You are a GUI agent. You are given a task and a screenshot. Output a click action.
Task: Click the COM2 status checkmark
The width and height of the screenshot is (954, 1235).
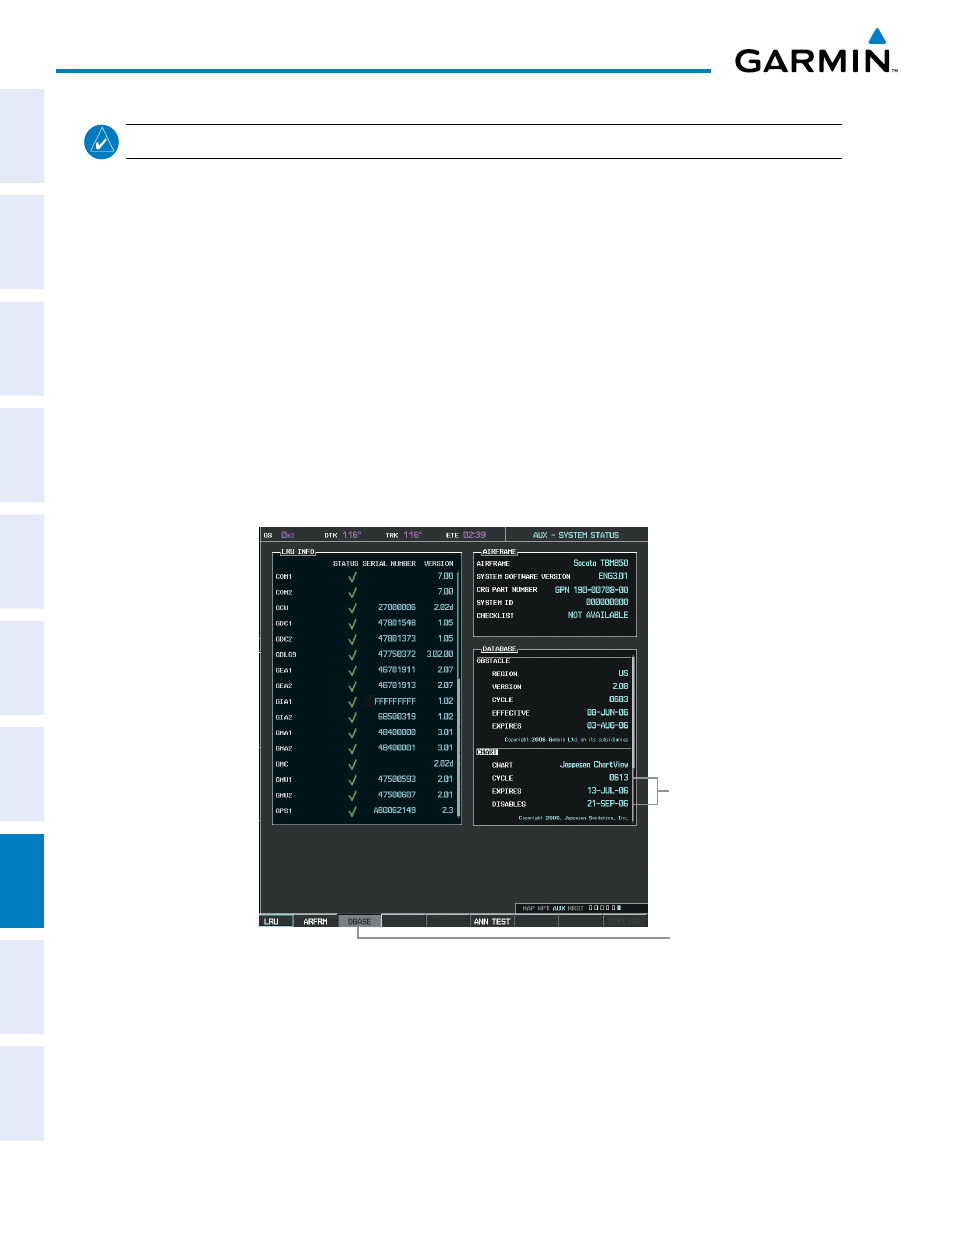point(352,592)
